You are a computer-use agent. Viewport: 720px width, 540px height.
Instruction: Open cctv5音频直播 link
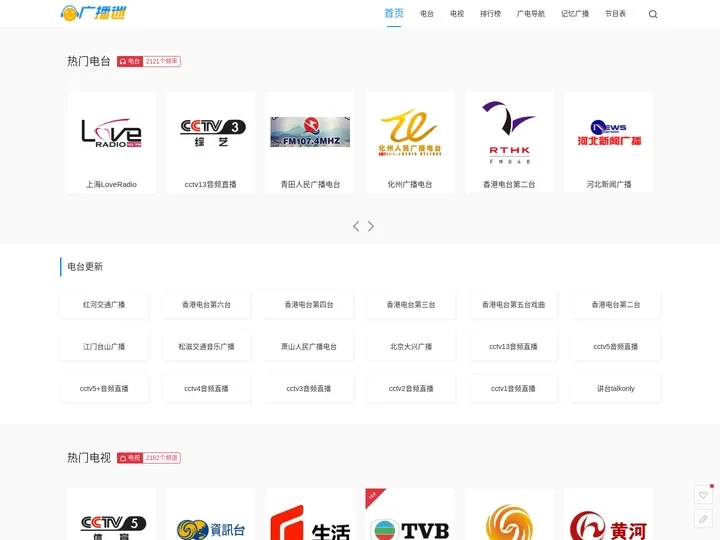[616, 347]
